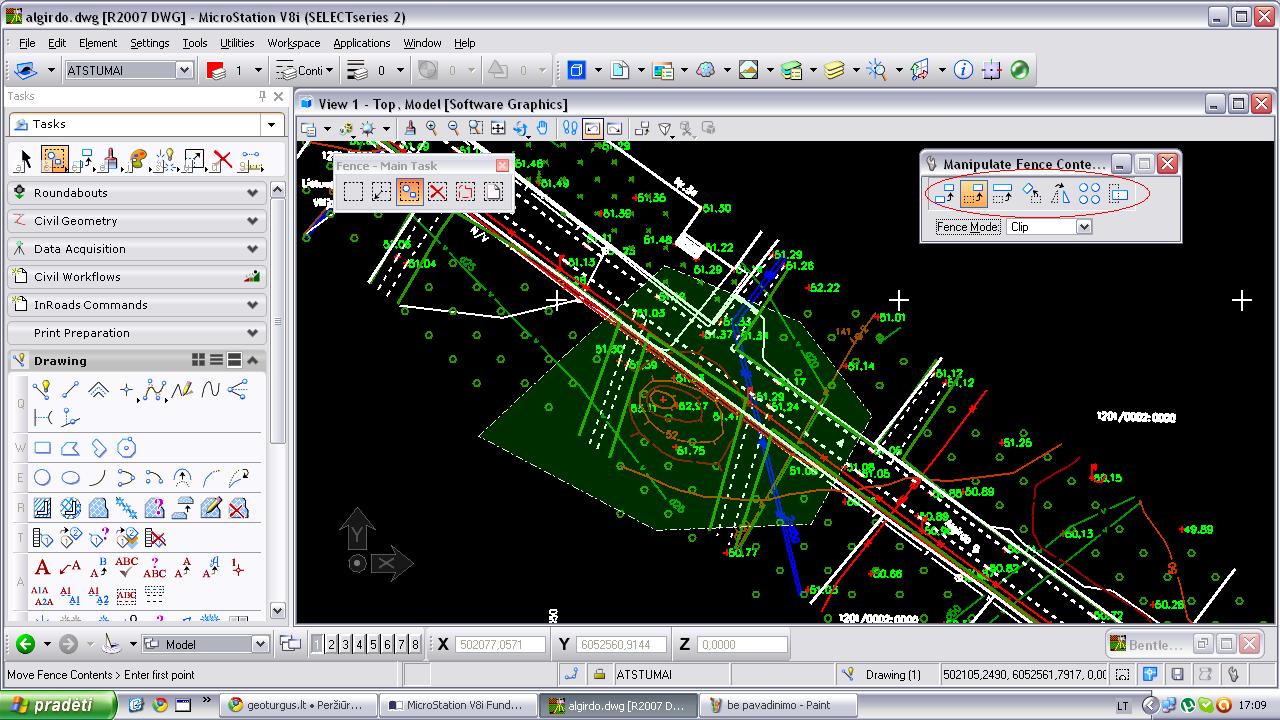The image size is (1280, 720).
Task: Toggle view window 8 button
Action: [415, 645]
